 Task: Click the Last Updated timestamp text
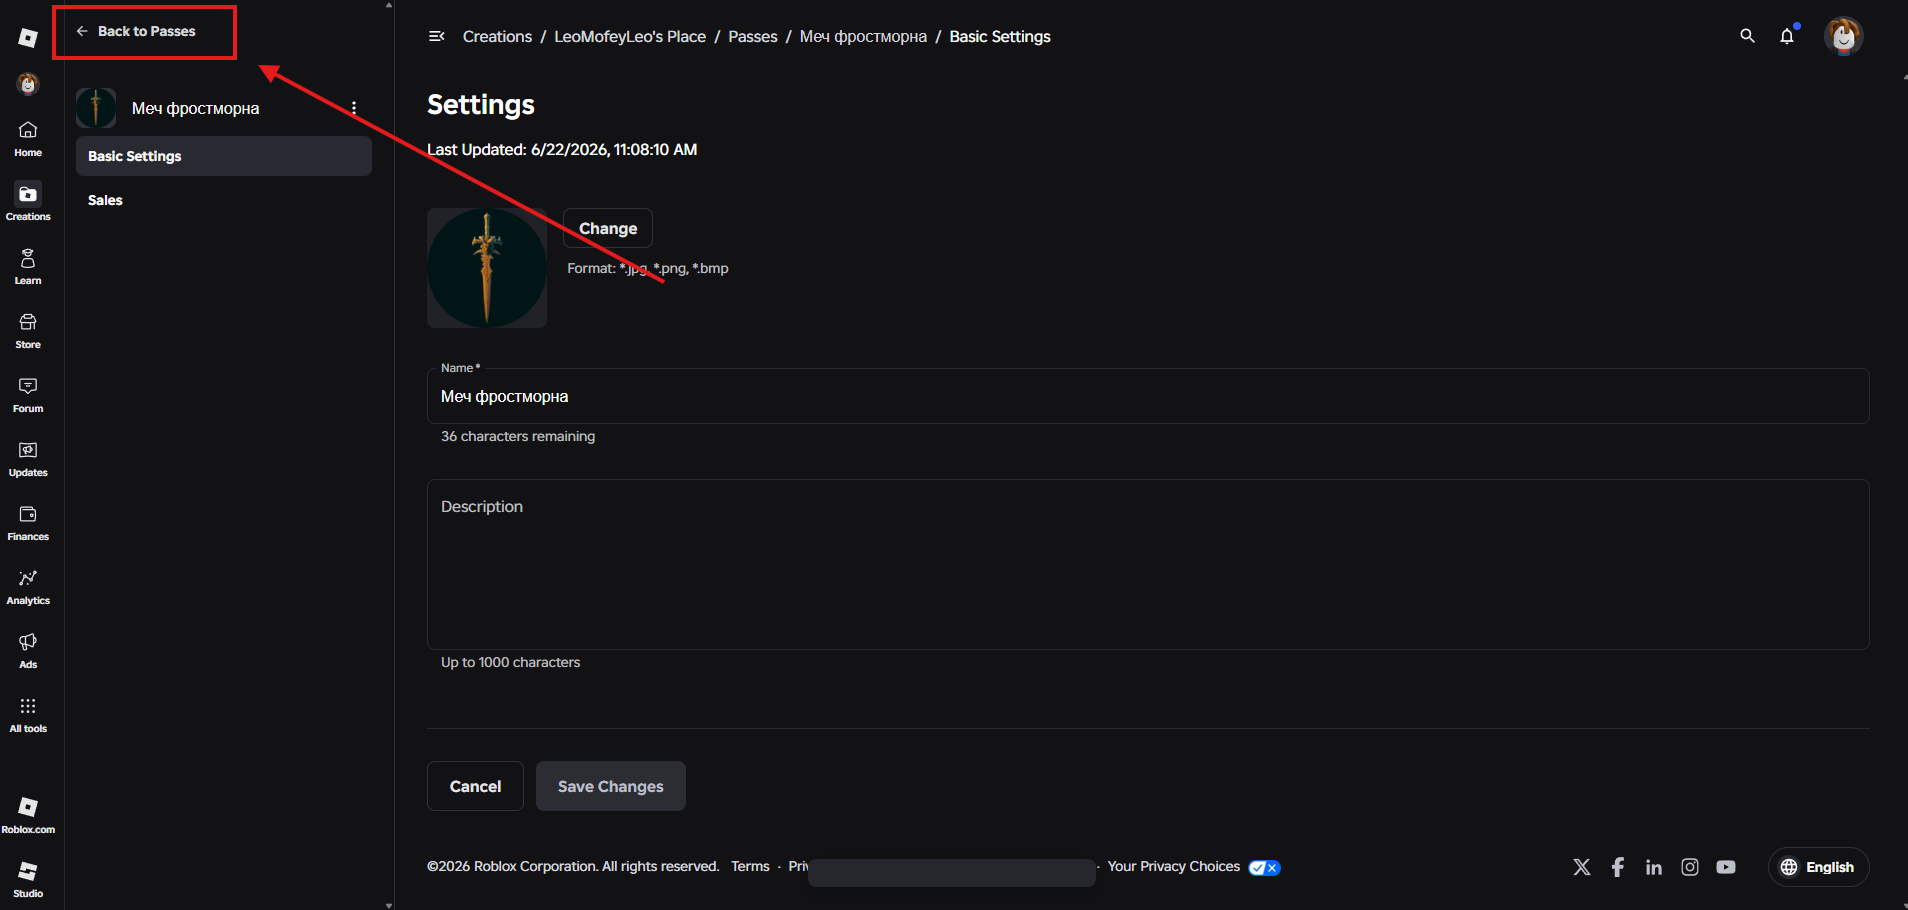pos(562,149)
